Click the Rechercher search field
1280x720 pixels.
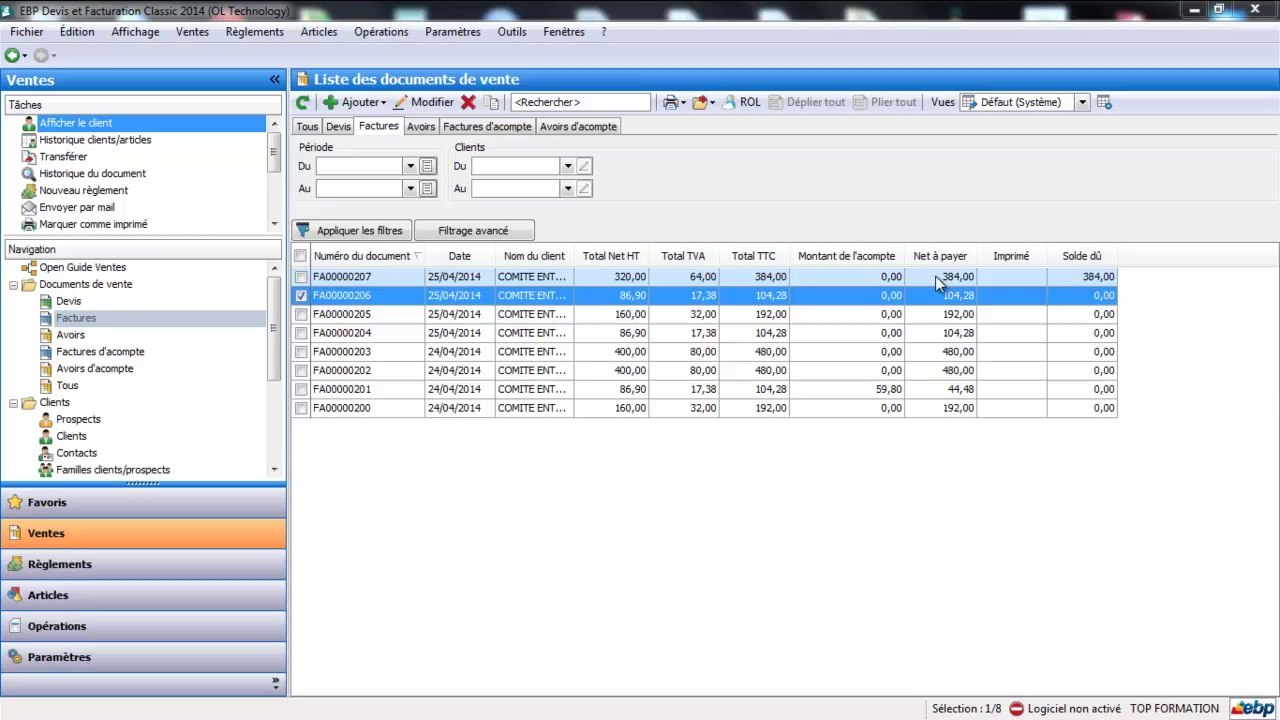pyautogui.click(x=580, y=102)
